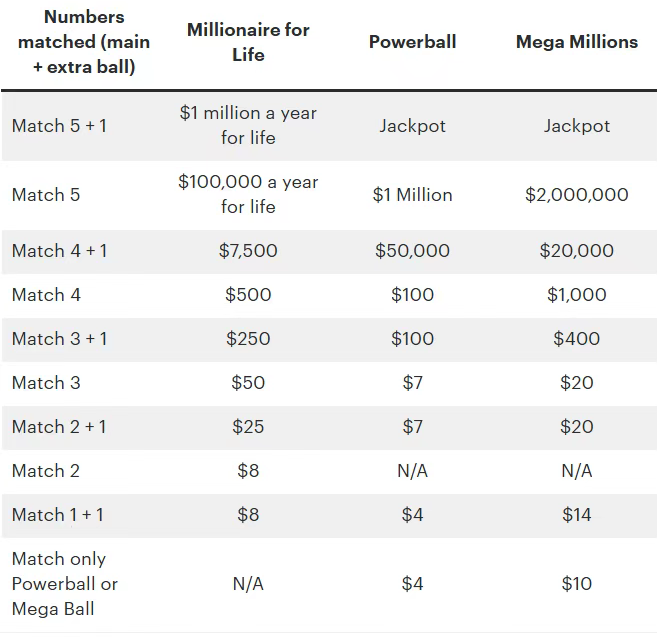Click the $7,500 prize cell

point(248,251)
